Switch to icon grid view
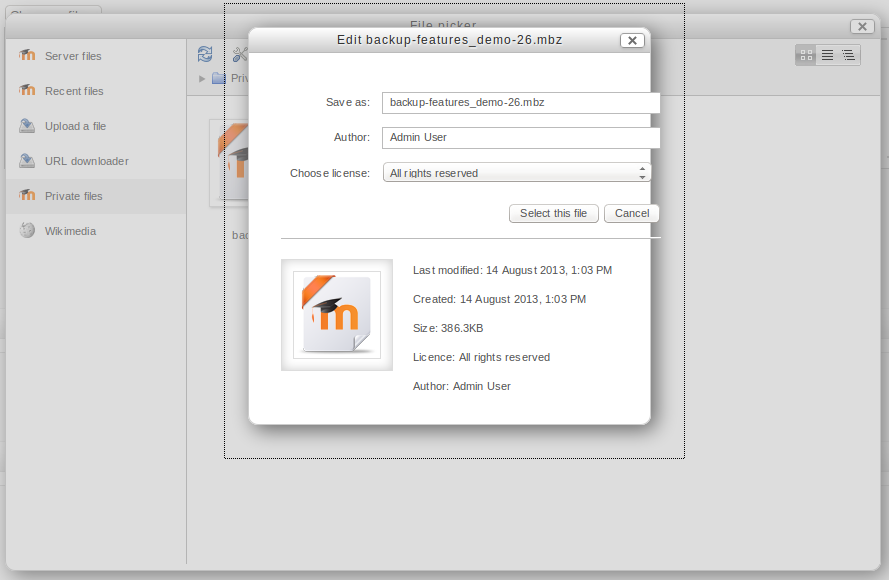889x580 pixels. click(x=806, y=55)
